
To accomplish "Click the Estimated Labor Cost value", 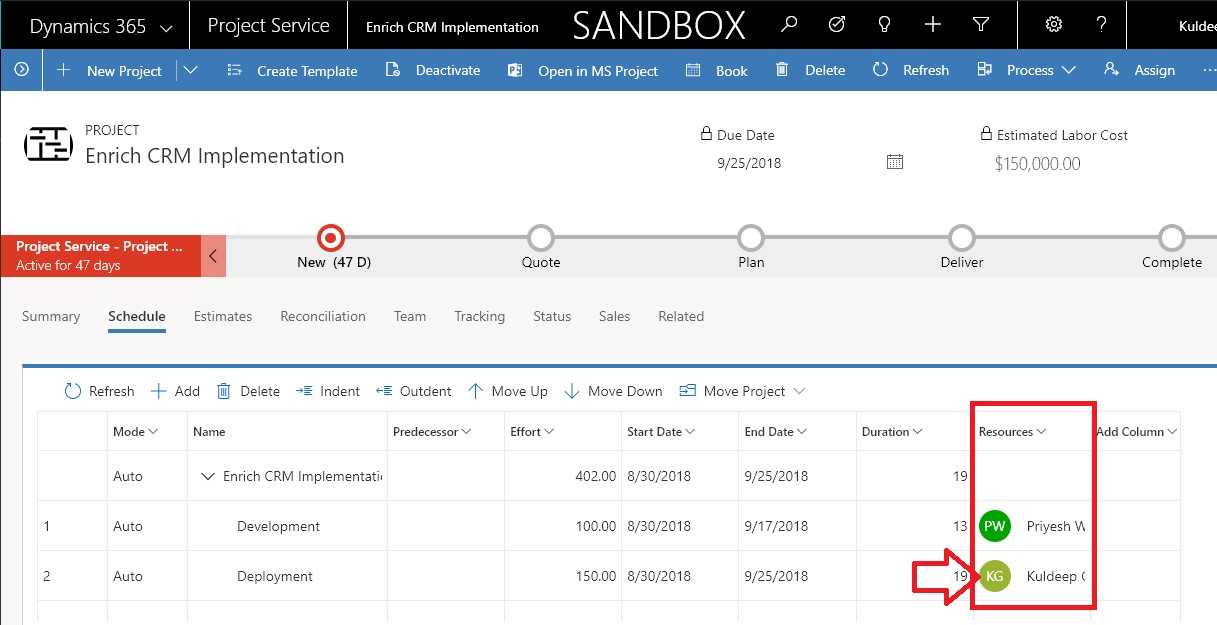I will pos(1037,163).
